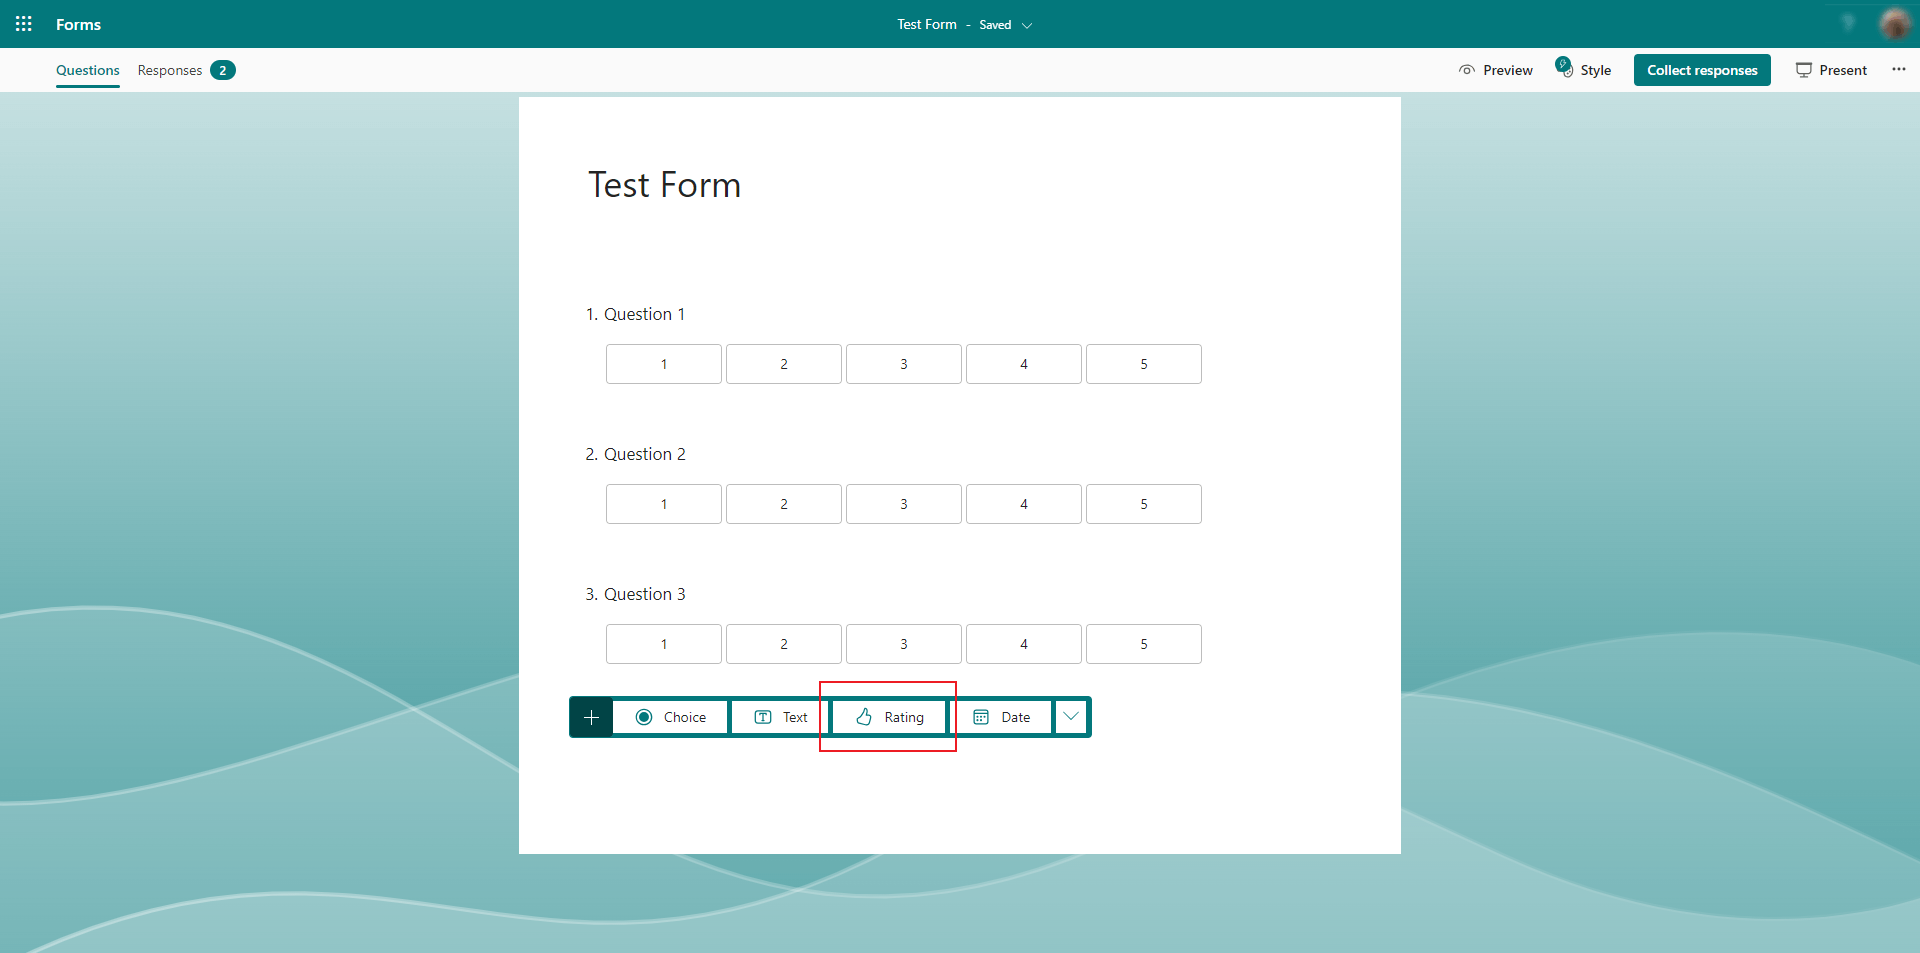1920x953 pixels.
Task: Open the form Style settings
Action: pos(1584,70)
